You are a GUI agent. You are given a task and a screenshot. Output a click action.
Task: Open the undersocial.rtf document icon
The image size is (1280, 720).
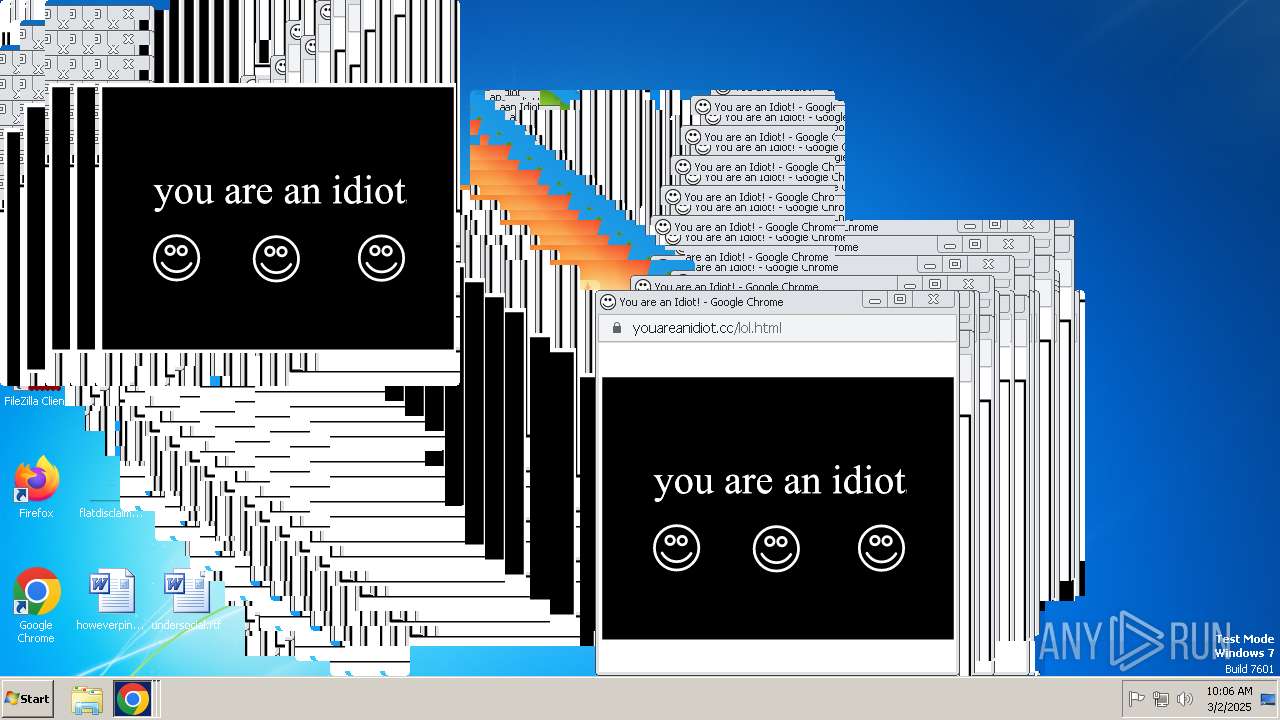[186, 600]
